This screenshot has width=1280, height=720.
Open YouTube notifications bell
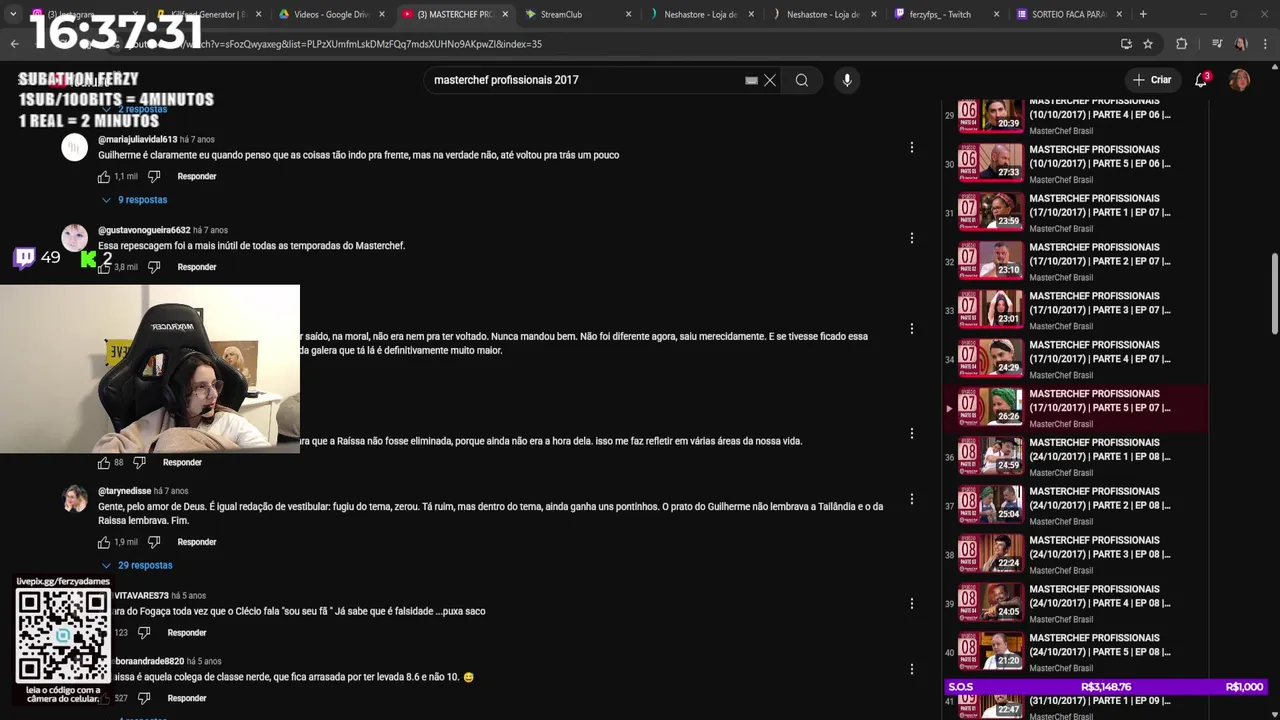[x=1201, y=80]
